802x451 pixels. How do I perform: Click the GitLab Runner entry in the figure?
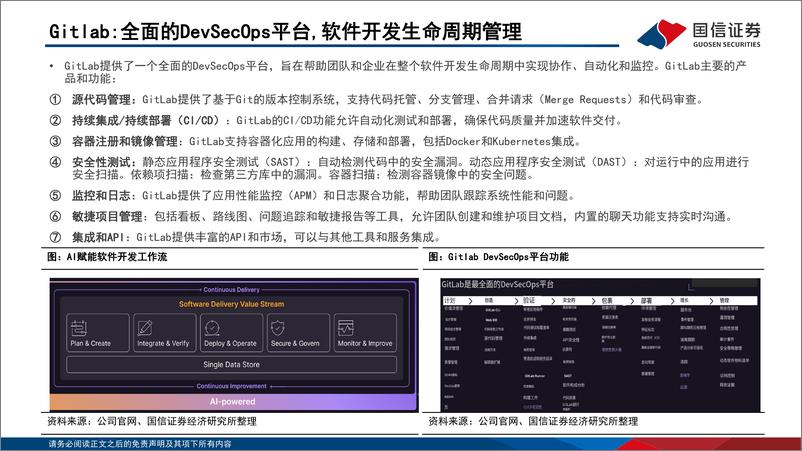pos(535,376)
